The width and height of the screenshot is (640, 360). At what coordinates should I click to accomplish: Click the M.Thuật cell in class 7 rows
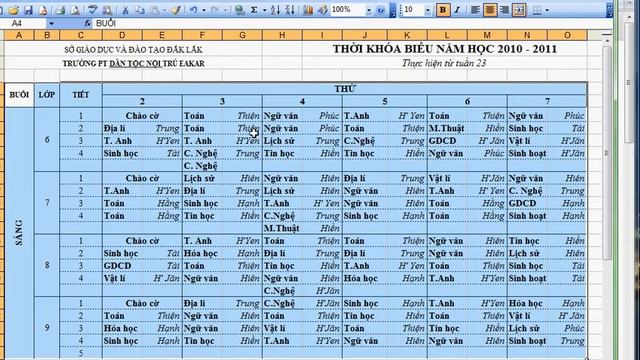pyautogui.click(x=281, y=228)
